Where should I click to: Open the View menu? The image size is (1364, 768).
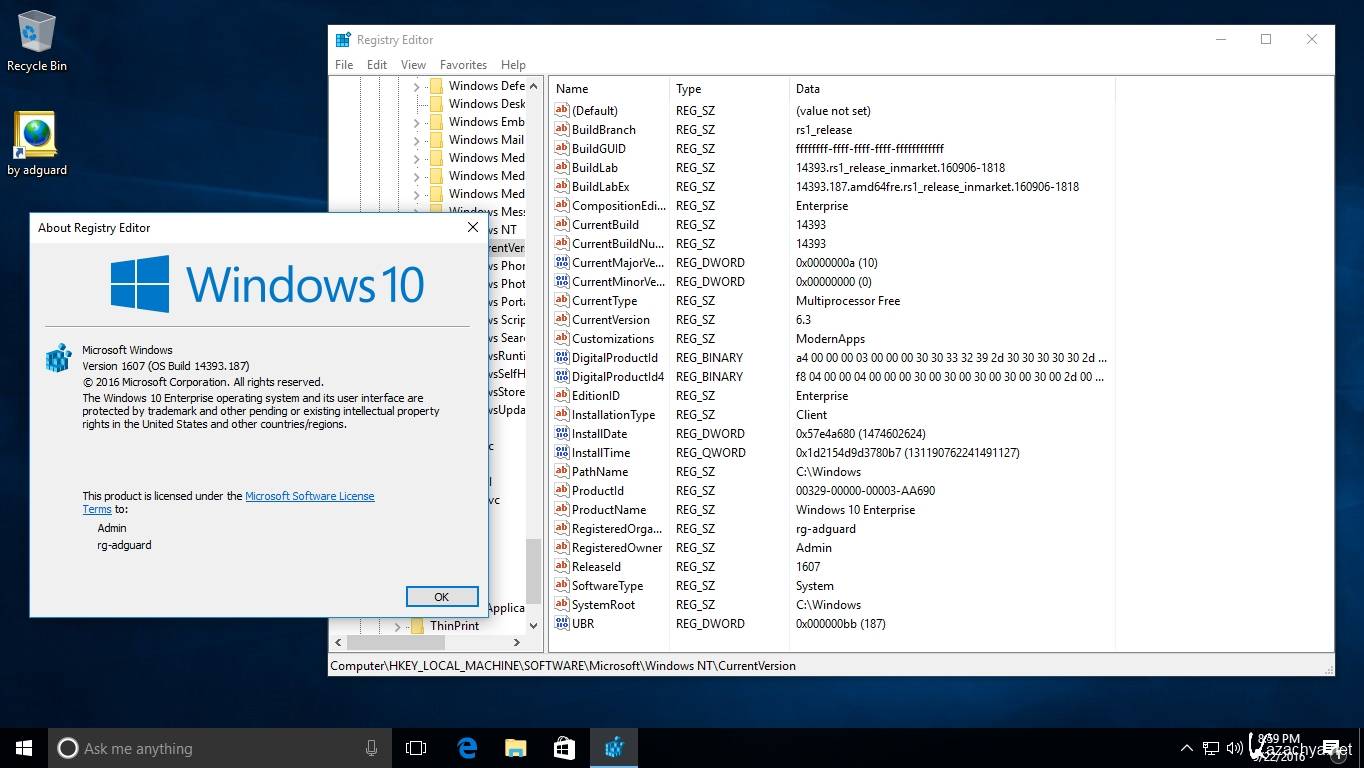click(x=414, y=64)
